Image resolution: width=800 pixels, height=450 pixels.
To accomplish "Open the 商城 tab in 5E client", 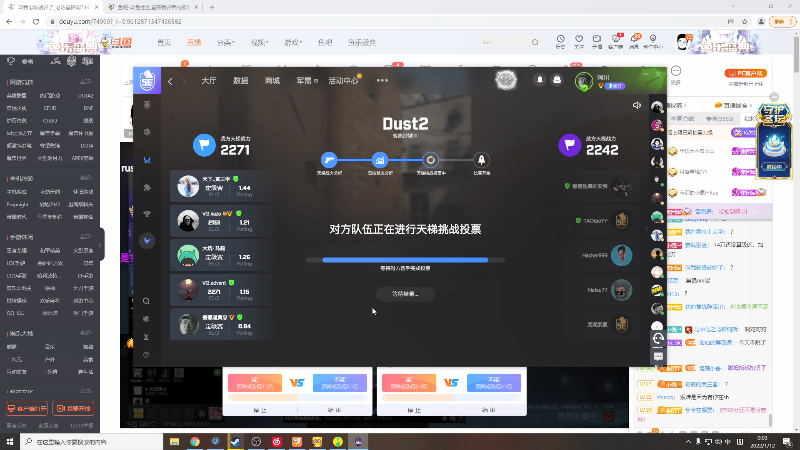I will click(x=272, y=81).
